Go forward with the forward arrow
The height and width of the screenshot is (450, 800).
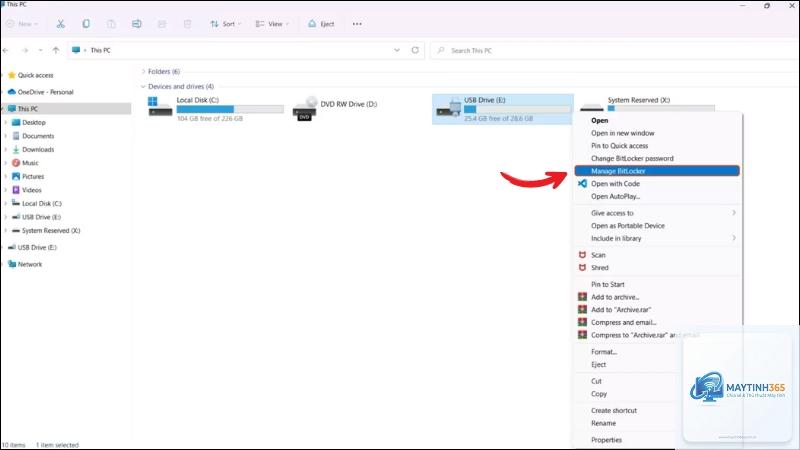tap(24, 50)
